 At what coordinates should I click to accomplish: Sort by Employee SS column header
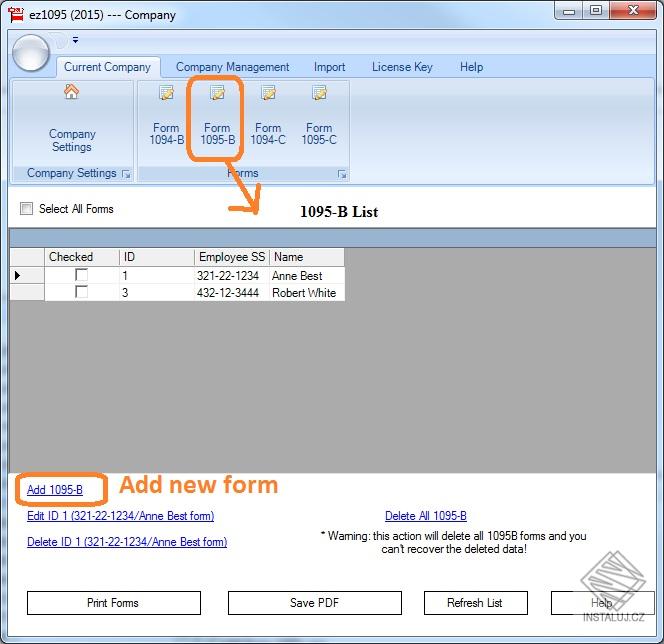click(232, 257)
